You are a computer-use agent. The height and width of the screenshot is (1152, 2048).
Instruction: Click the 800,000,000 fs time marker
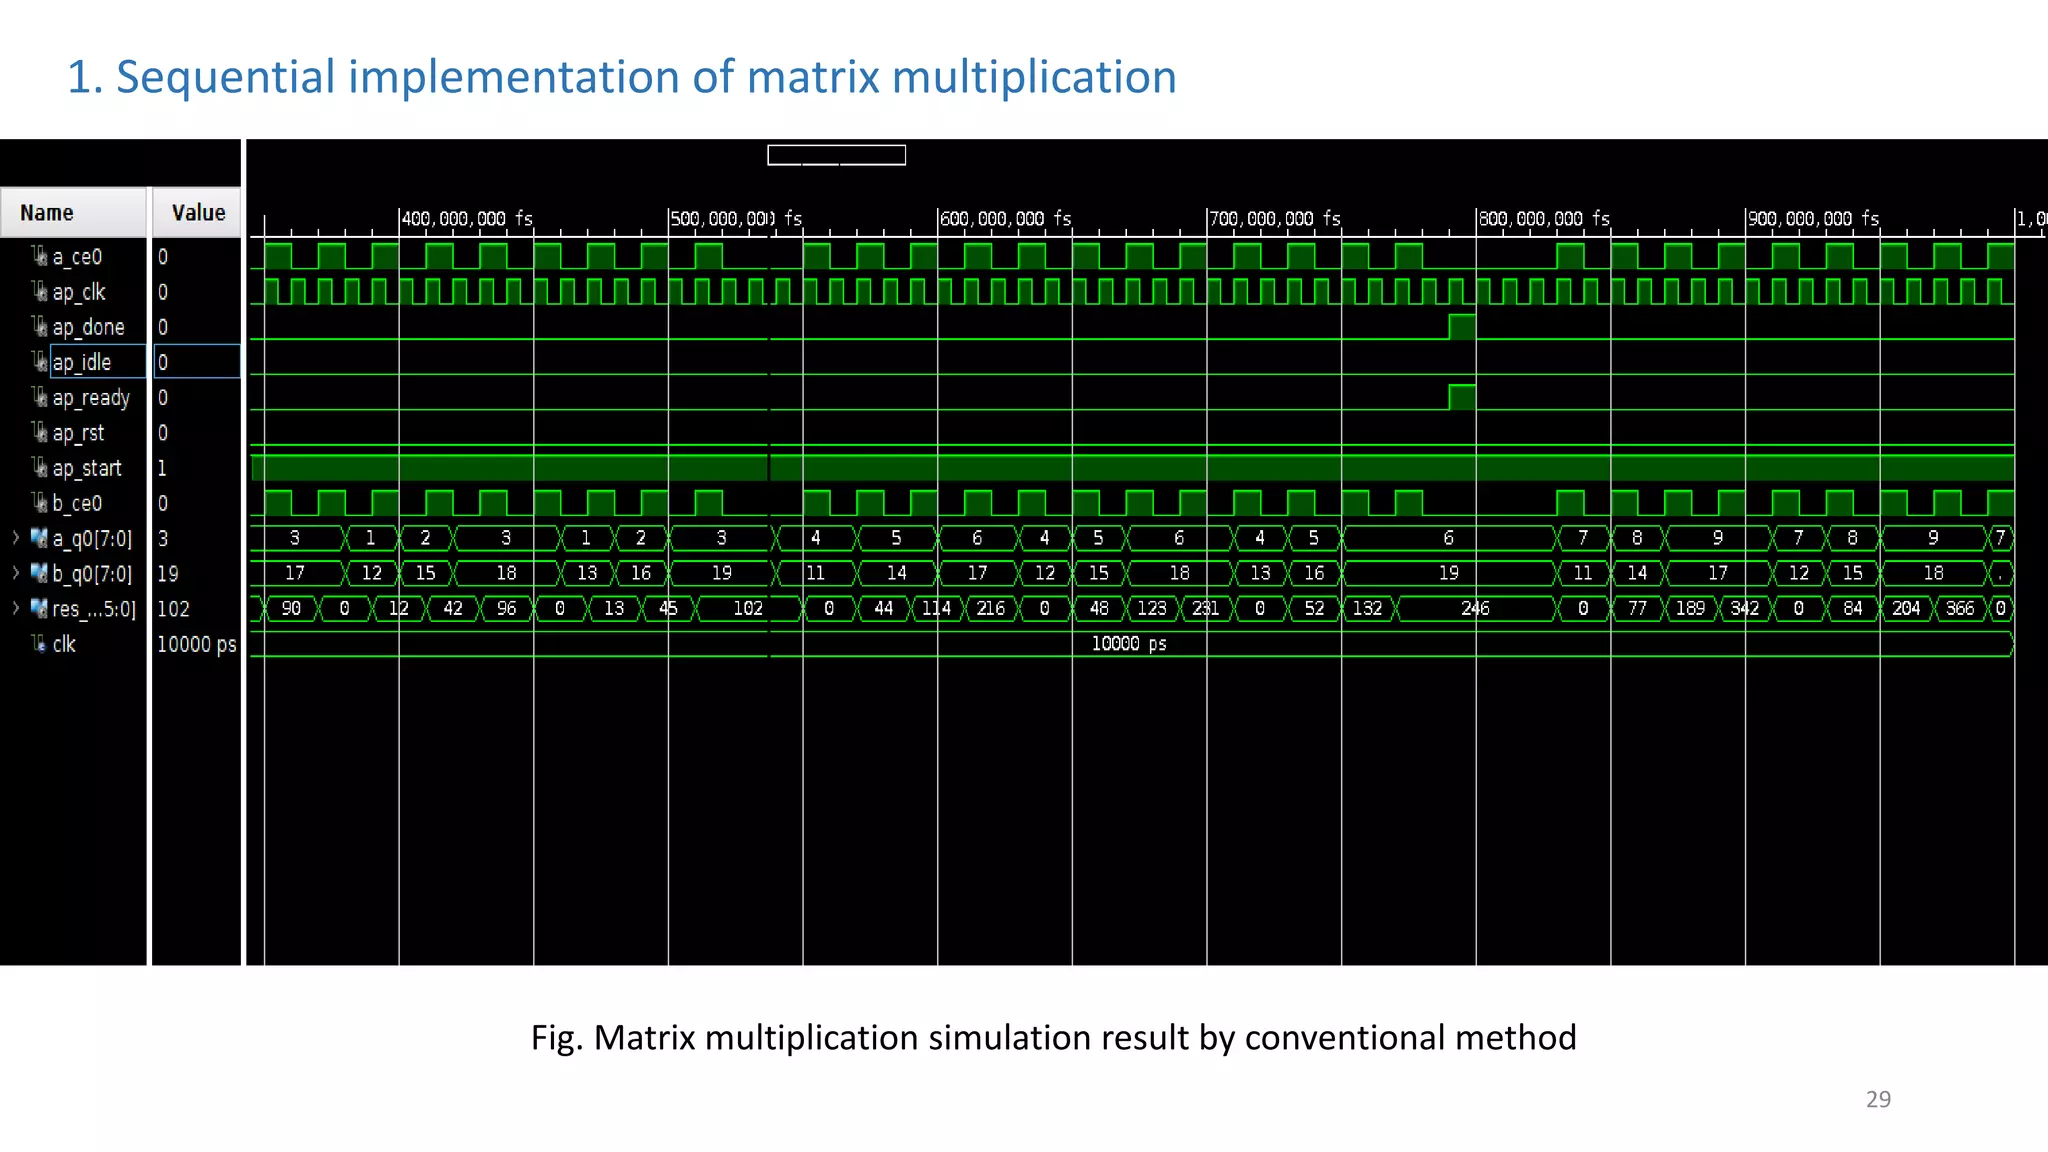1545,218
